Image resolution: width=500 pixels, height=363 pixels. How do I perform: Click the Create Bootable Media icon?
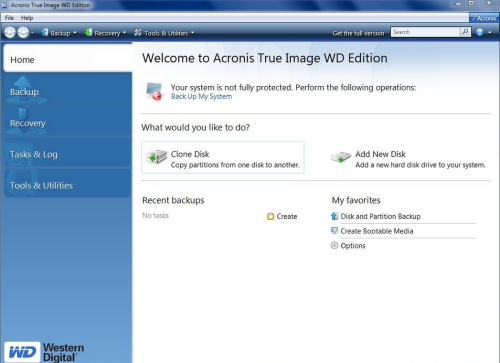point(334,230)
